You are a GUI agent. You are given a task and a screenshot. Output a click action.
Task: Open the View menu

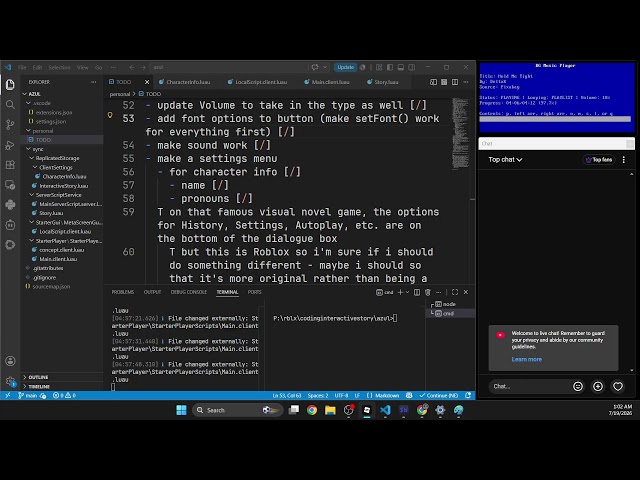click(x=82, y=67)
